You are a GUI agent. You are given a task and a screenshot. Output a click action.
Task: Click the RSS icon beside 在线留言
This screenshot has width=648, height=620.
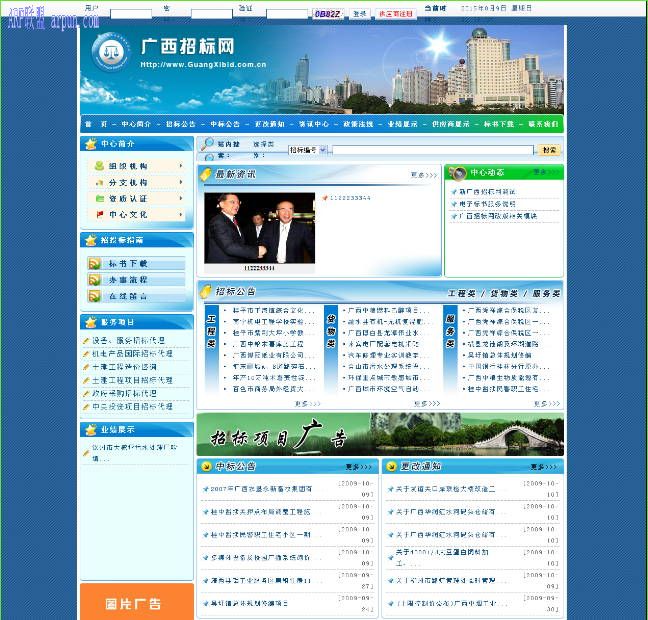[94, 296]
